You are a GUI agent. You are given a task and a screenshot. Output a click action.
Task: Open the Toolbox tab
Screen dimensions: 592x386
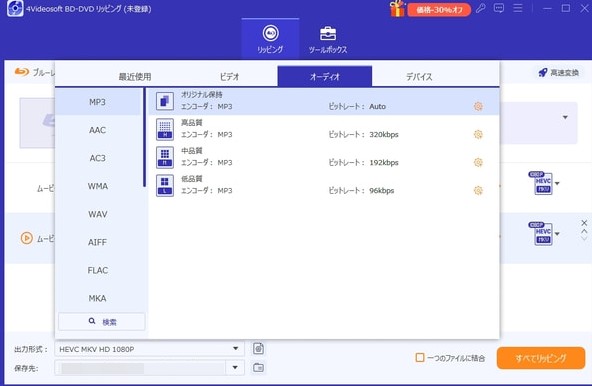point(328,39)
